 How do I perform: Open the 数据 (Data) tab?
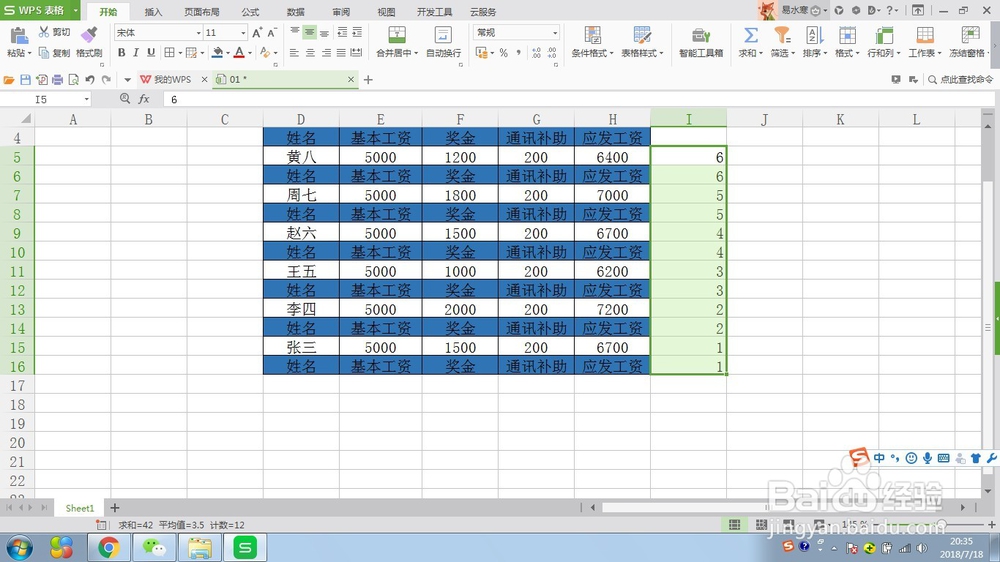coord(295,12)
